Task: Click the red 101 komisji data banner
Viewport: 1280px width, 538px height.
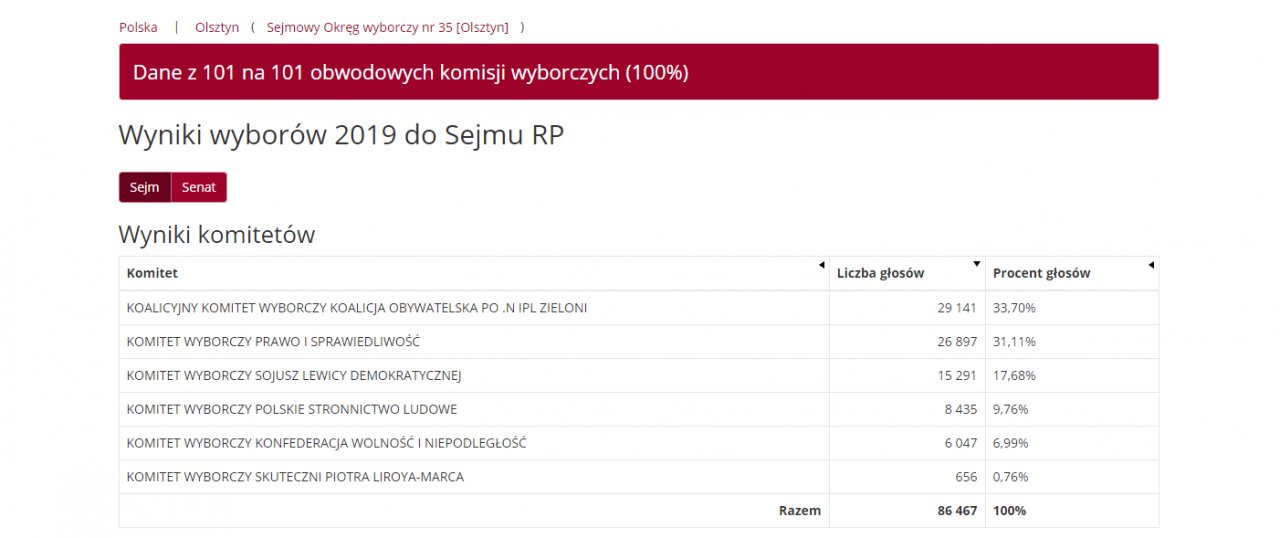Action: [x=639, y=72]
